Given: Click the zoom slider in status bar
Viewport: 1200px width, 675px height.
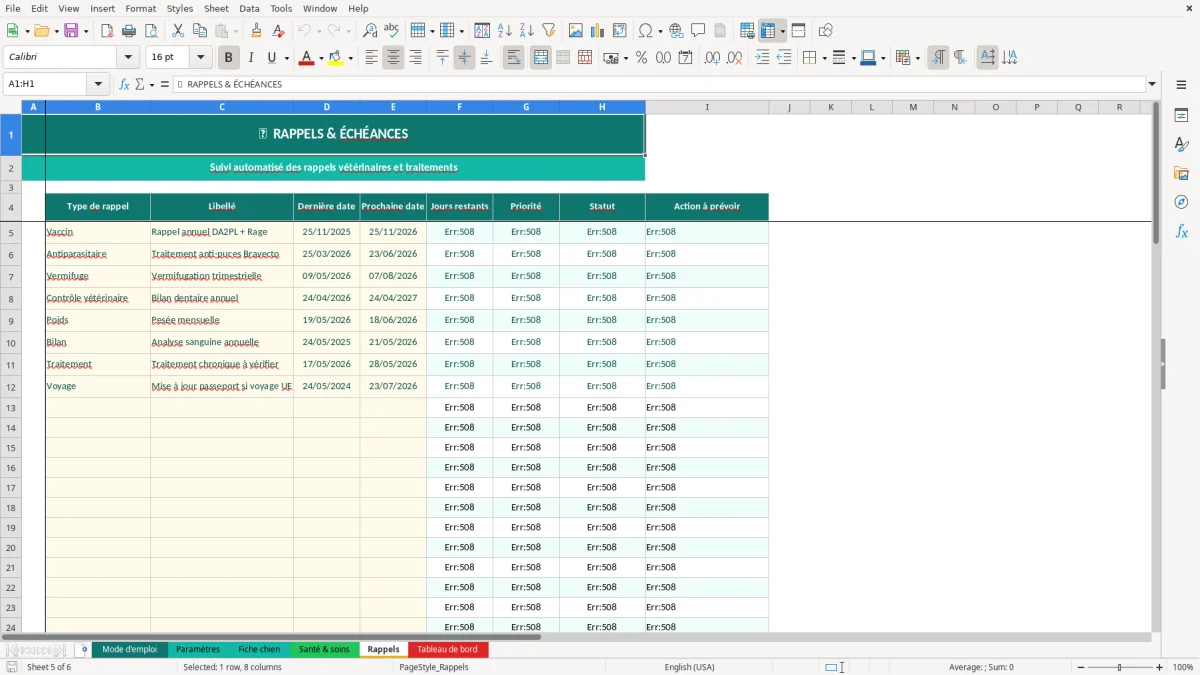Looking at the screenshot, I should 1119,667.
